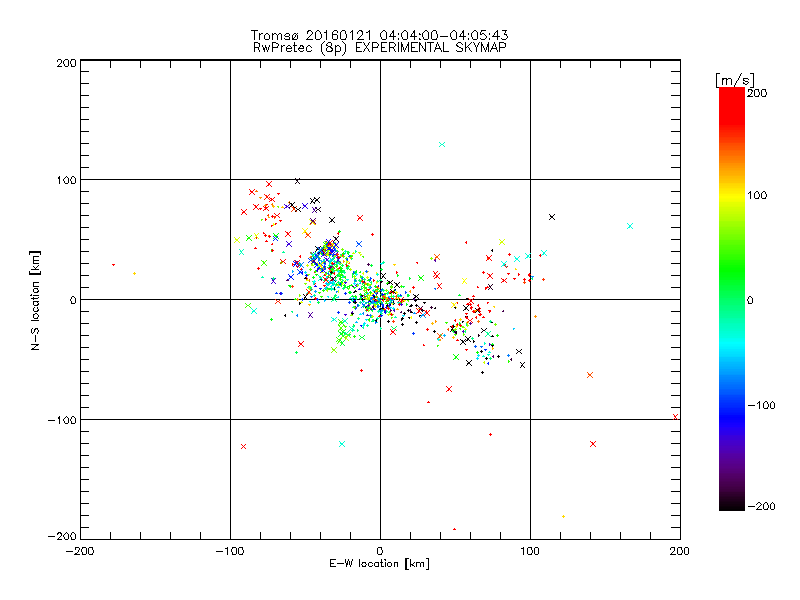Click the y-axis tick label '200'
Viewport: 800px width, 600px height.
[66, 63]
